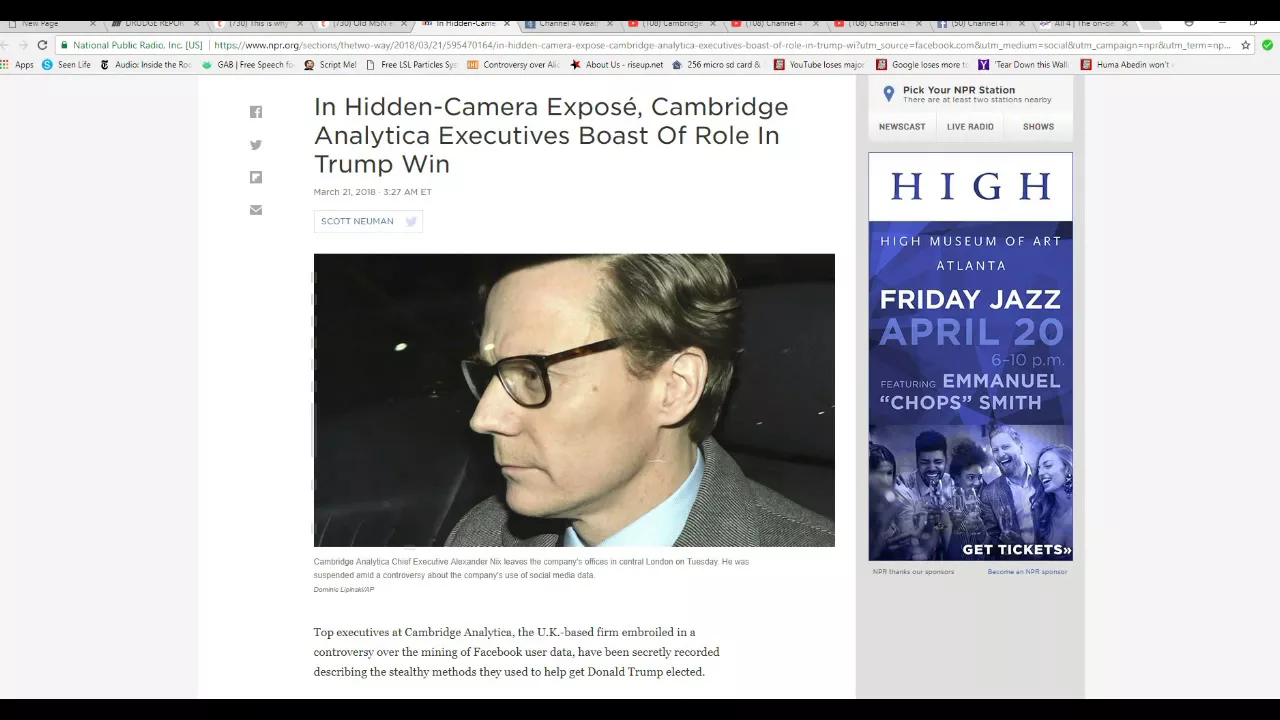The height and width of the screenshot is (720, 1280).
Task: Click the 'NPR thanks our sponsors' text
Action: [913, 572]
